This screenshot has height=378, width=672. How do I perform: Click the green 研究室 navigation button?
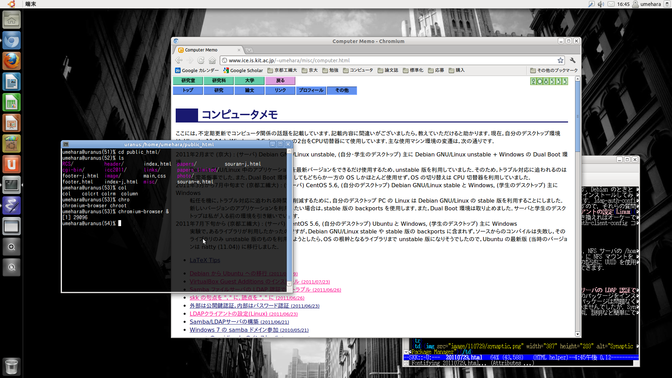click(188, 81)
